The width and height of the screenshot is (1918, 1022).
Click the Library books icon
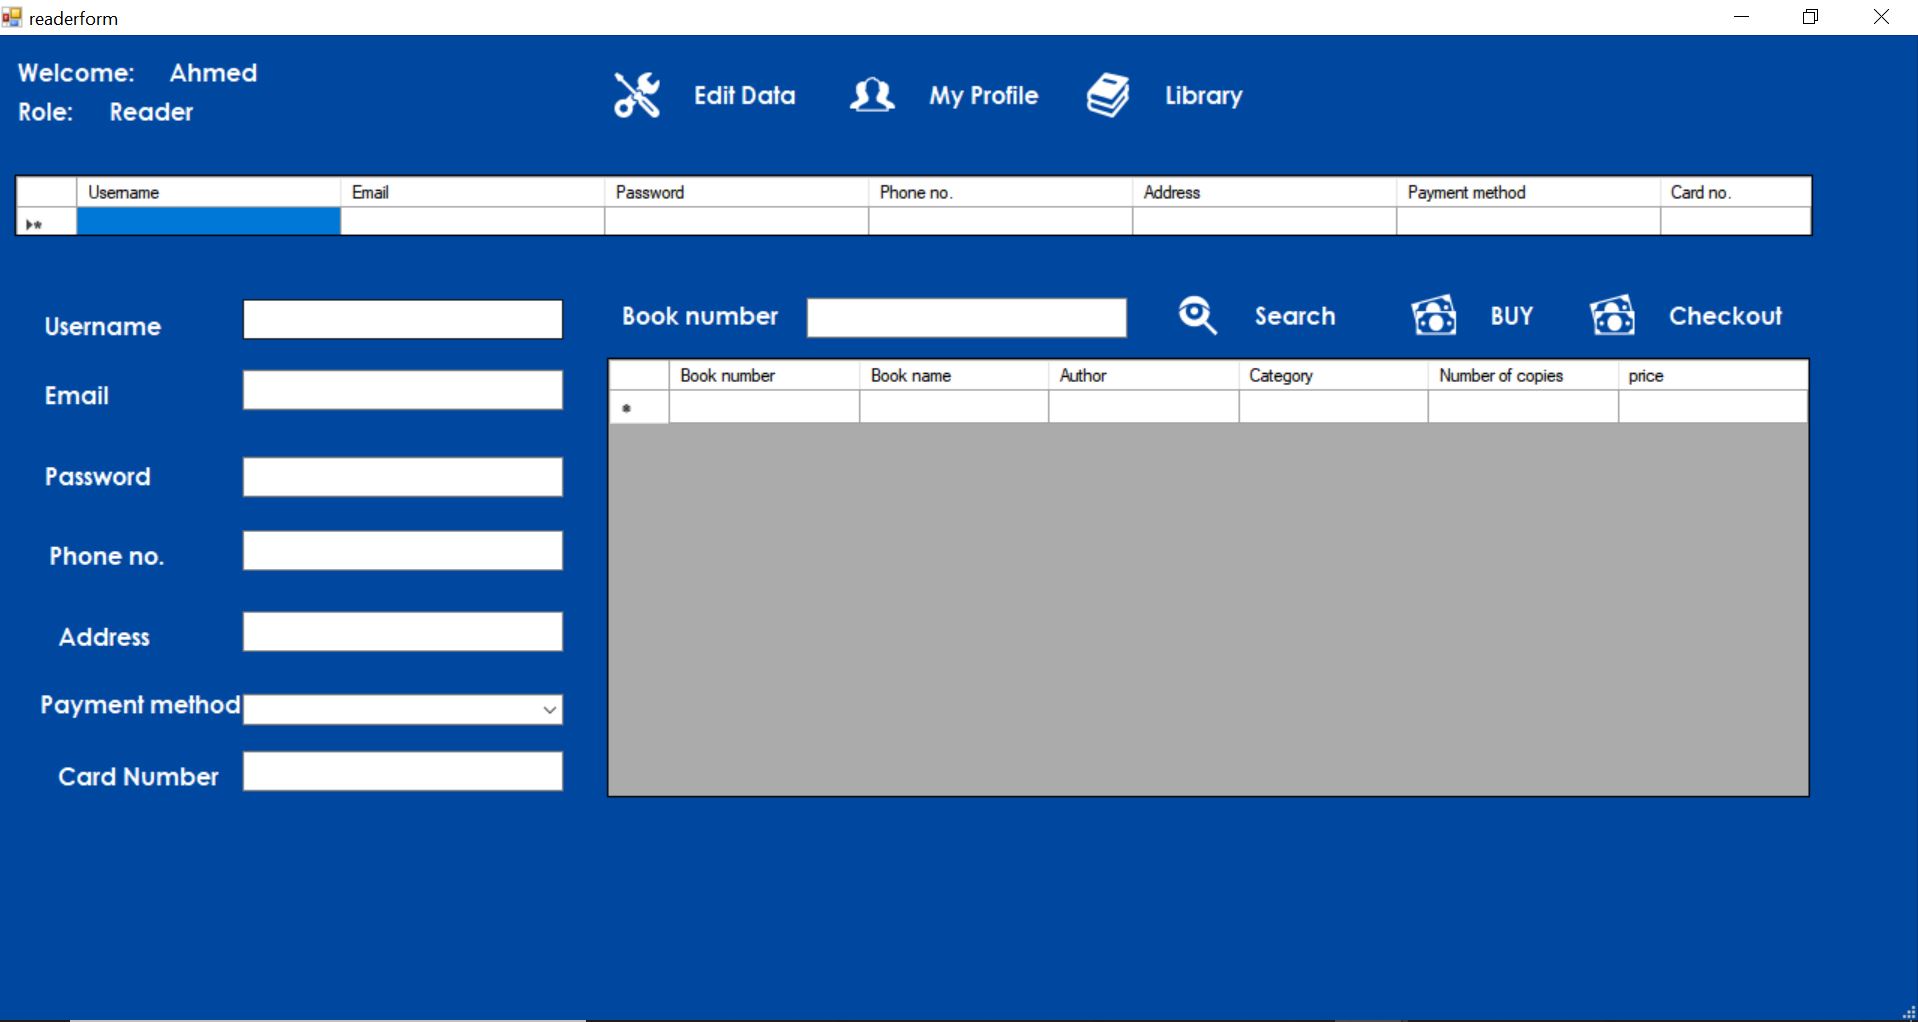coord(1108,95)
